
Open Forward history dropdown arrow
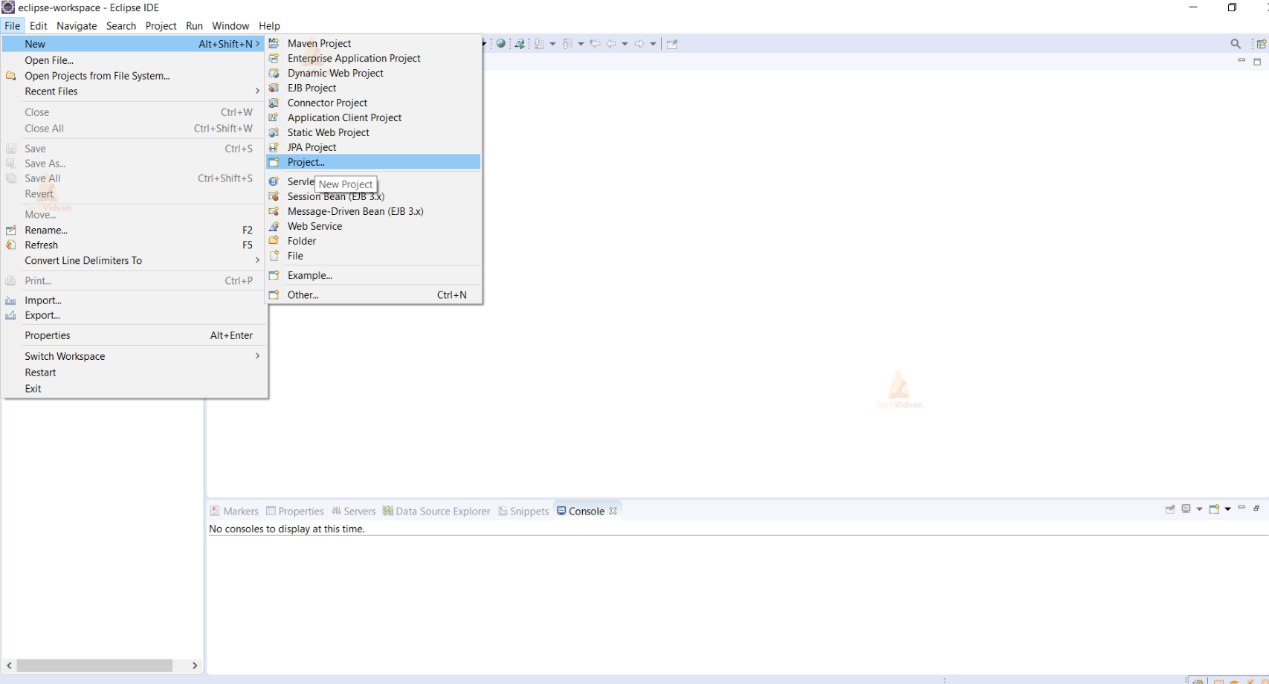[x=653, y=44]
